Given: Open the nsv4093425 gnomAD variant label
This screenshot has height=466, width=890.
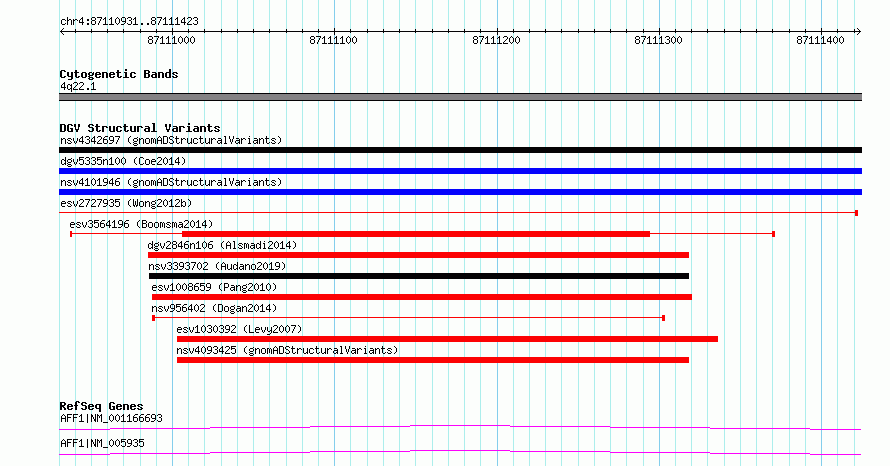Looking at the screenshot, I should [287, 350].
